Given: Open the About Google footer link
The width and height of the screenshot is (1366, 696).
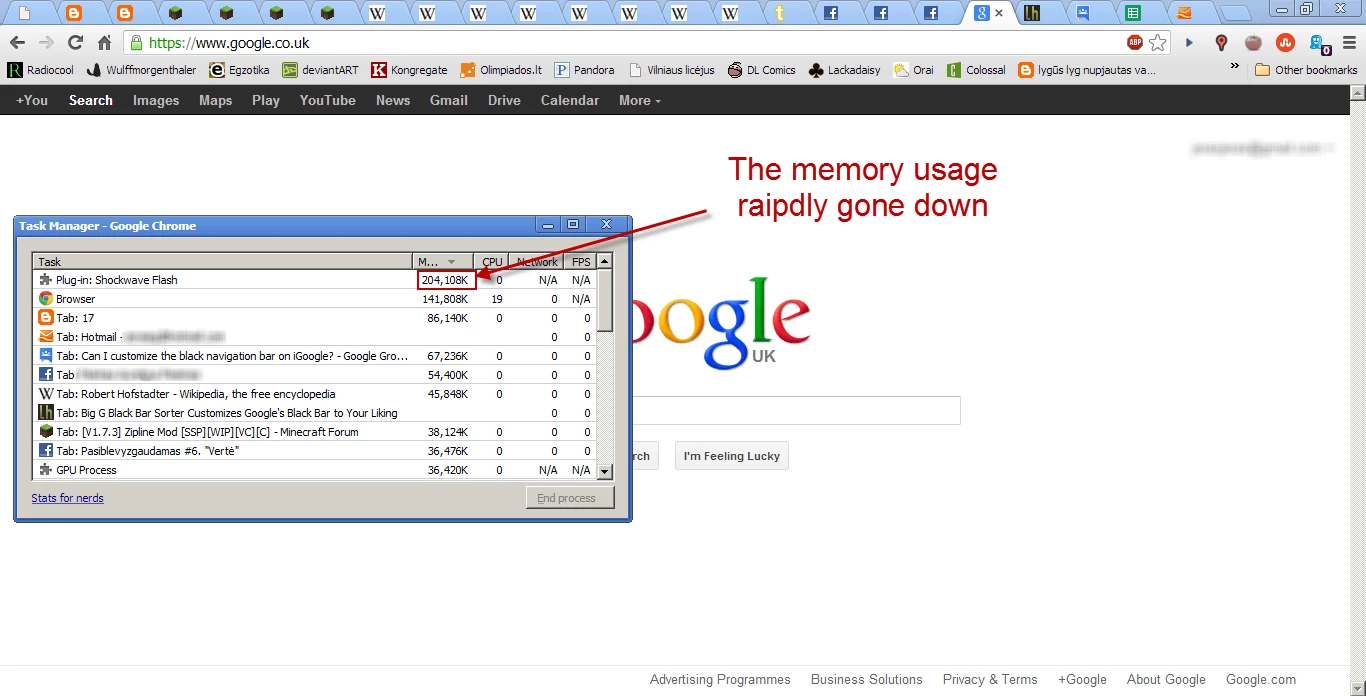Looking at the screenshot, I should pos(1166,679).
